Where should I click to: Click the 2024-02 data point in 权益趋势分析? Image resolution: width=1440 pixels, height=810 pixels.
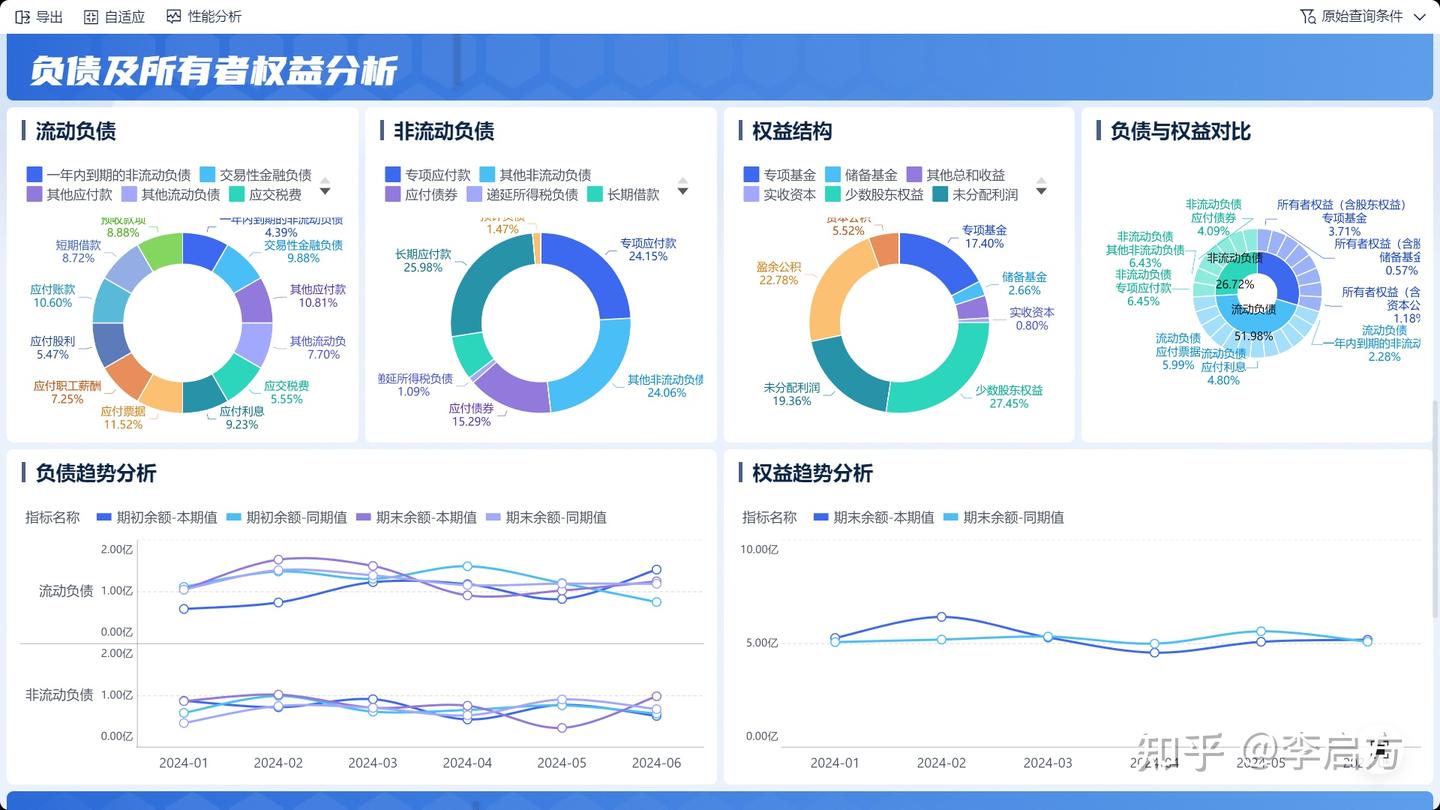click(x=940, y=617)
